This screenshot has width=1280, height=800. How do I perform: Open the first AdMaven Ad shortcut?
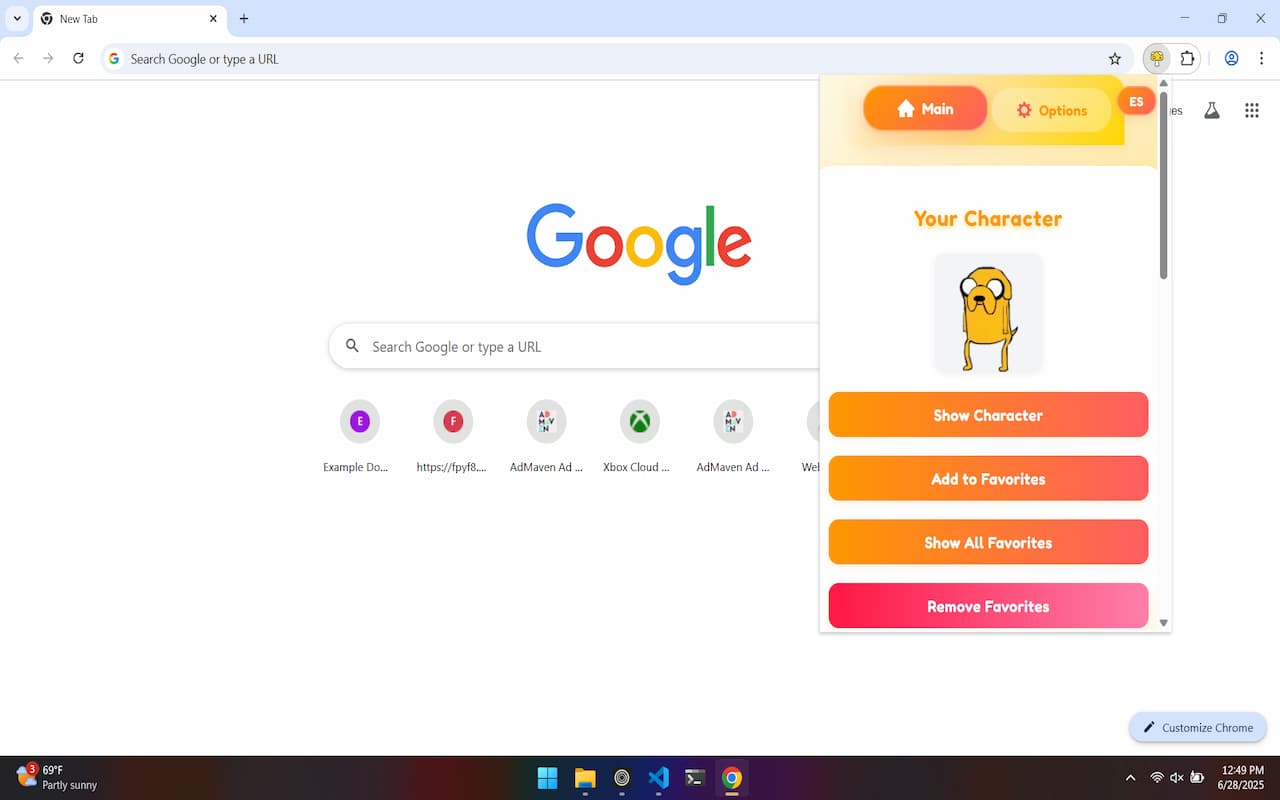click(x=546, y=436)
